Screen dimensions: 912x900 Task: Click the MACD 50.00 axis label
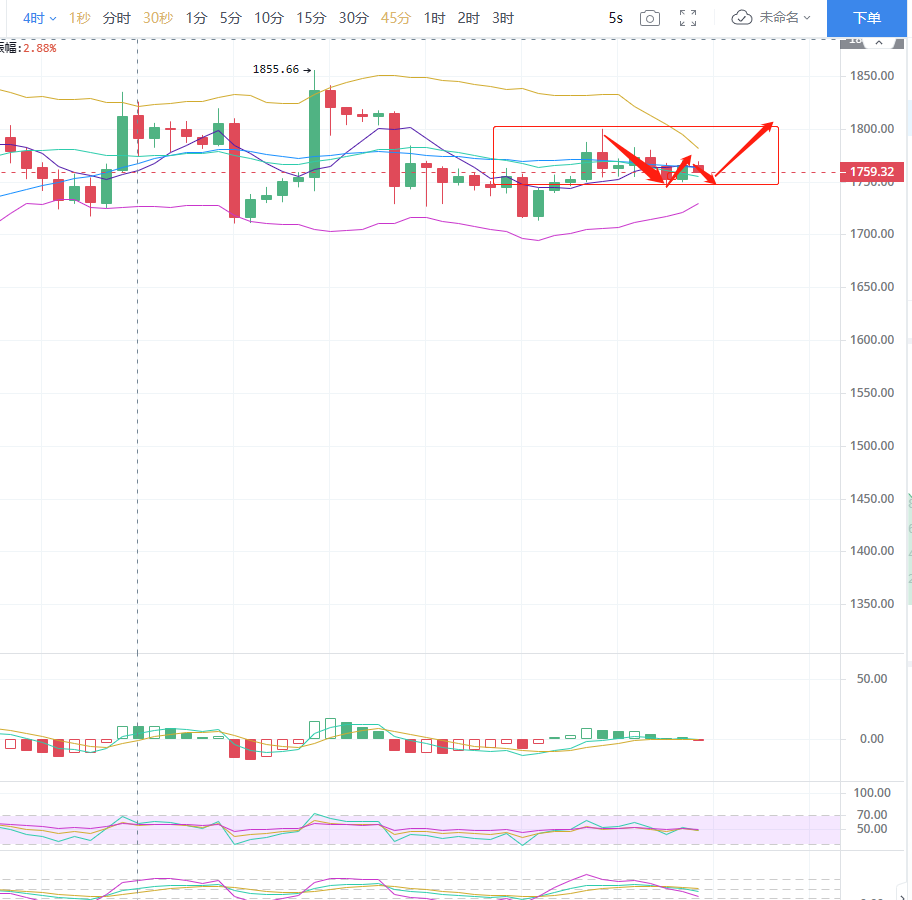872,679
